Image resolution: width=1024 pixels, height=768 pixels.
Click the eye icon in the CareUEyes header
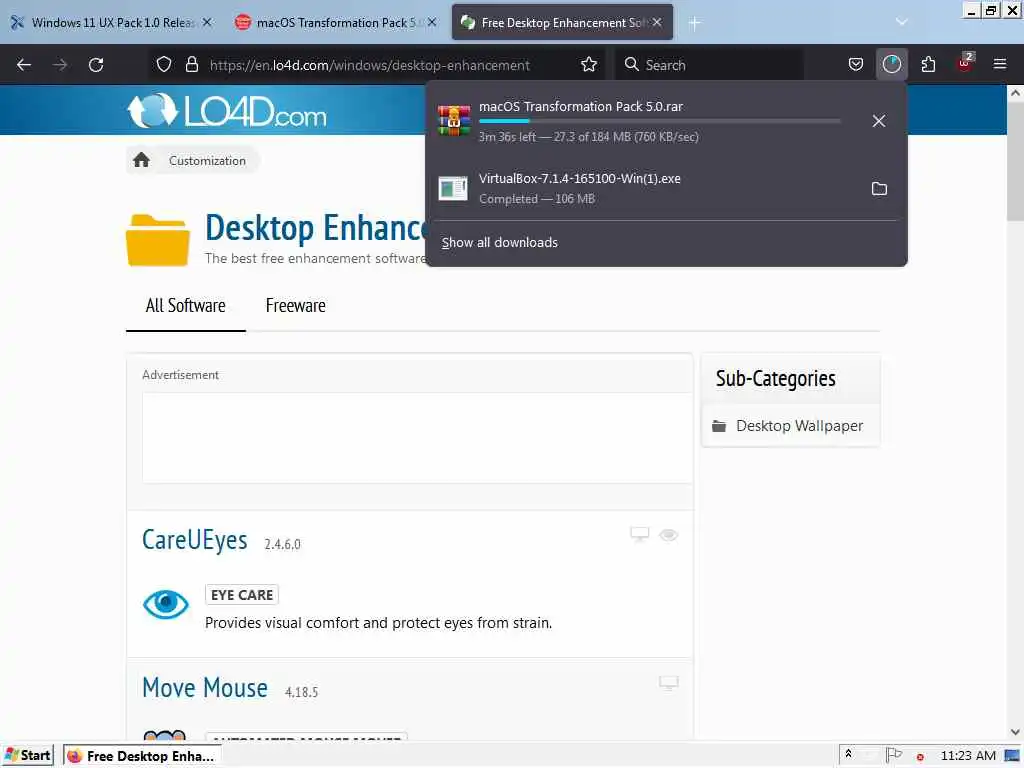(668, 535)
